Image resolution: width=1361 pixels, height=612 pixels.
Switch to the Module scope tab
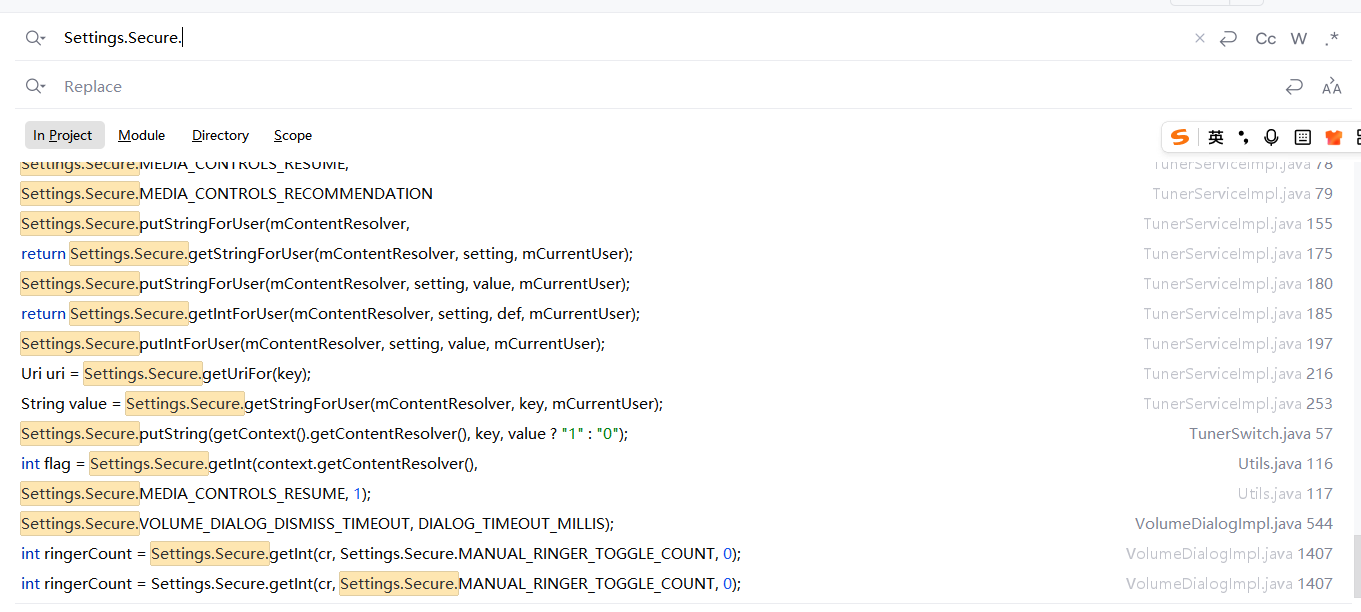141,135
